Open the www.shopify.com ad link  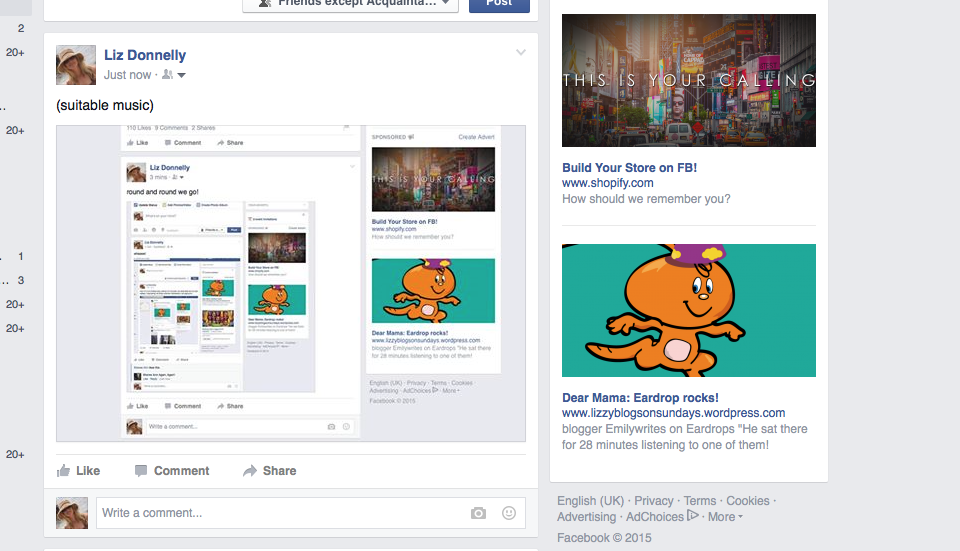click(x=607, y=183)
